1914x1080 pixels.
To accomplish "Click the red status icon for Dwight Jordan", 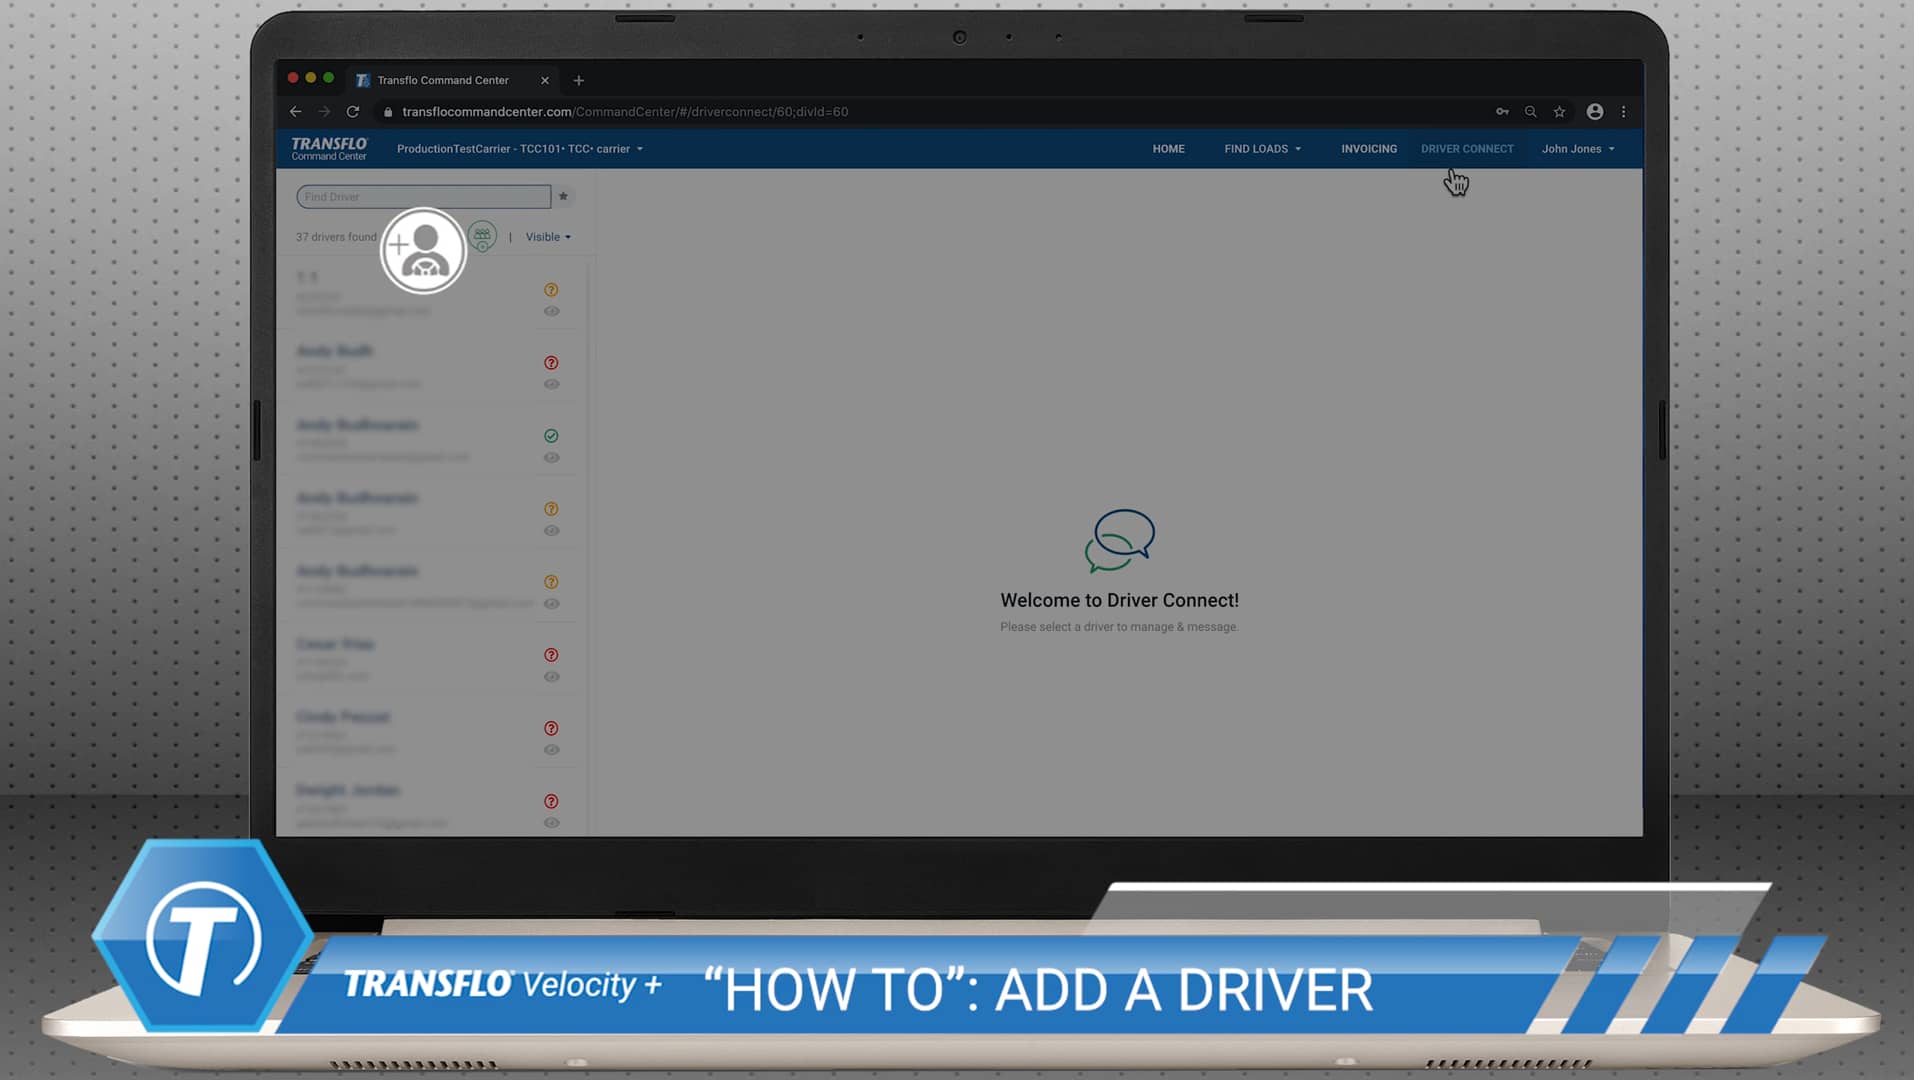I will click(x=551, y=801).
